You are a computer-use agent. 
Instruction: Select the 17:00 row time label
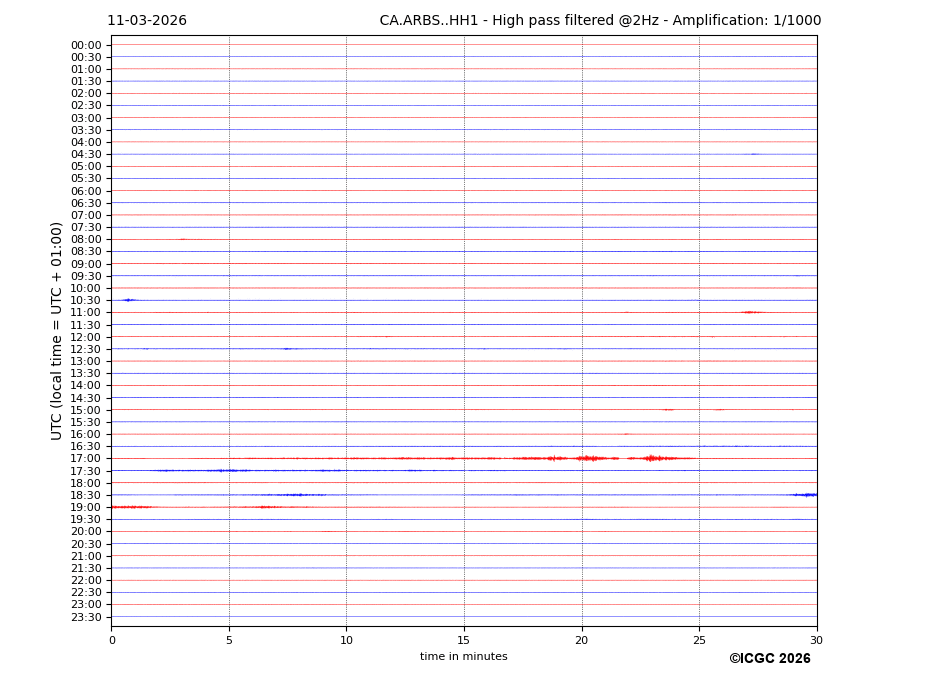tap(85, 459)
